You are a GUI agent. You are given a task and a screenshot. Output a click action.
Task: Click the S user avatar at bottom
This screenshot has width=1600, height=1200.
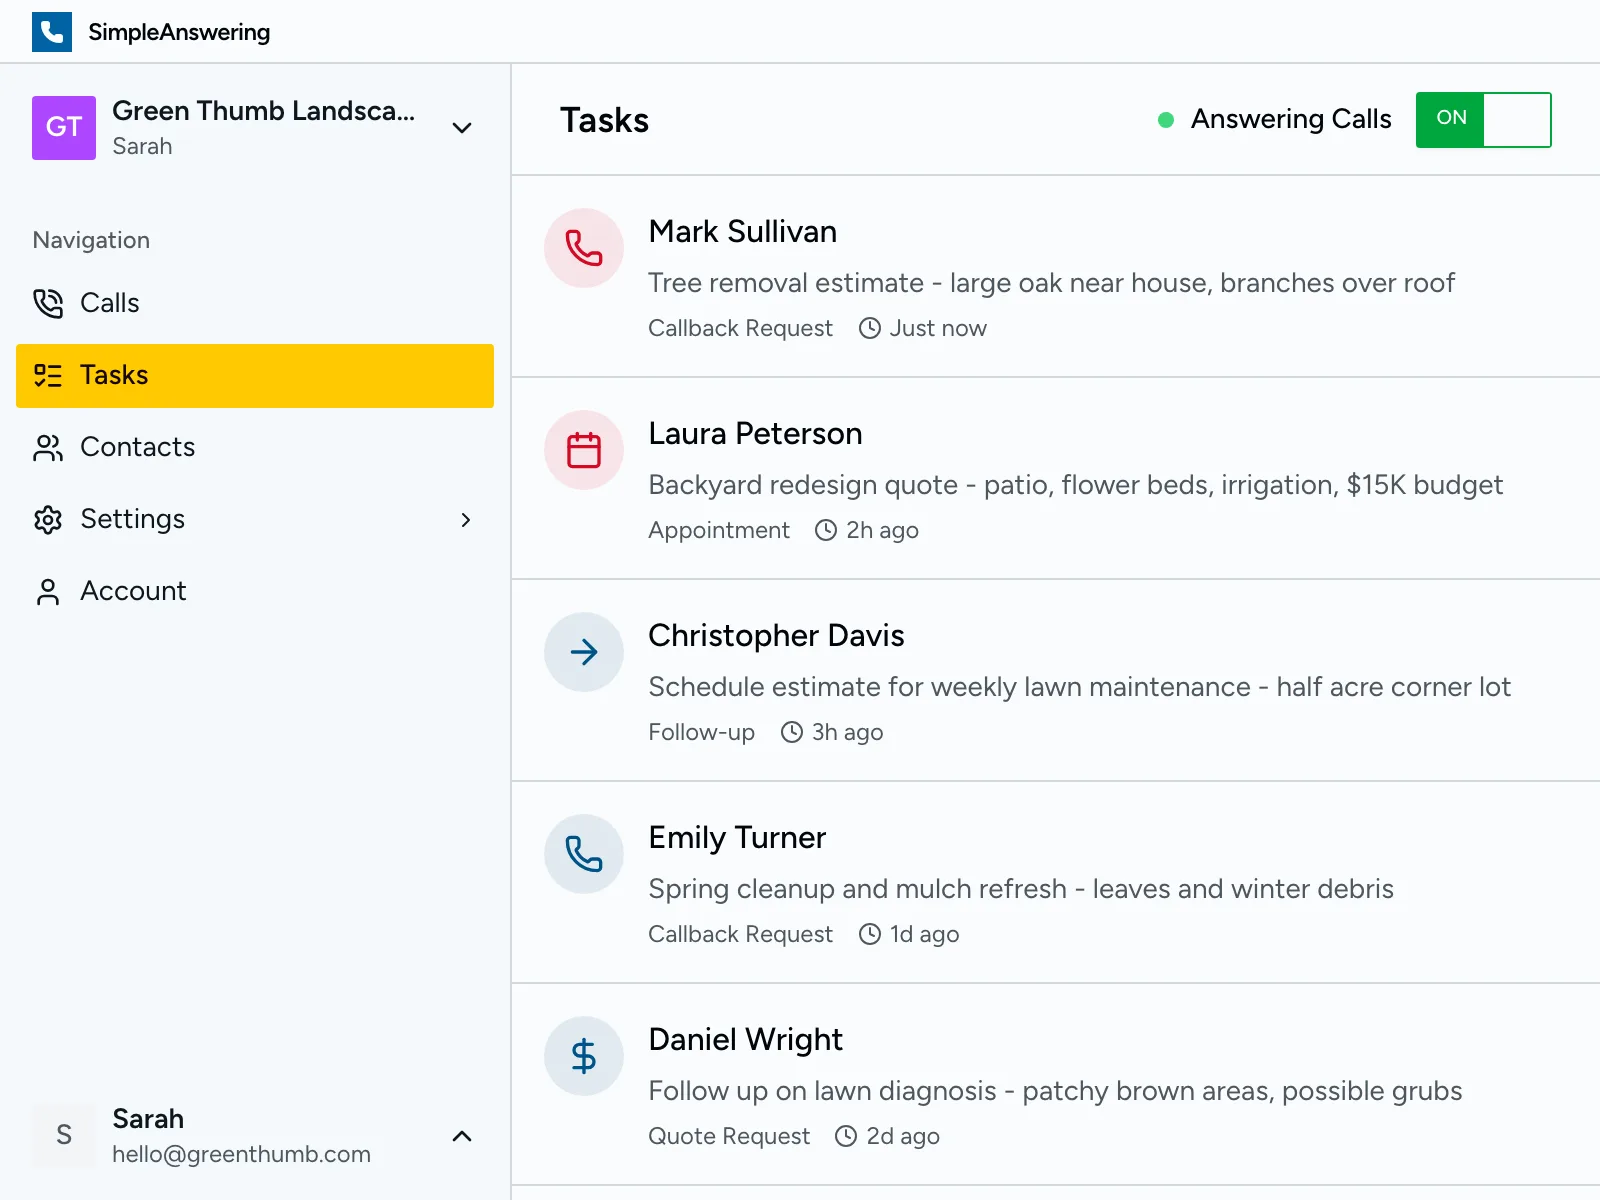coord(64,1135)
